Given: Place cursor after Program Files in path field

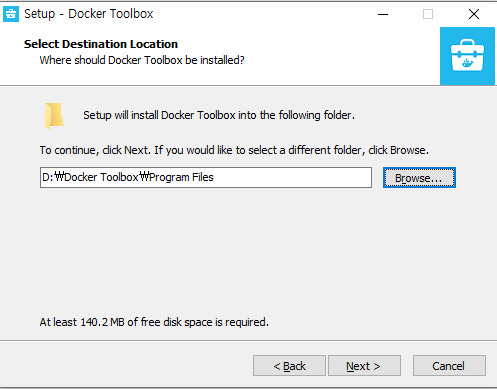Looking at the screenshot, I should [214, 177].
